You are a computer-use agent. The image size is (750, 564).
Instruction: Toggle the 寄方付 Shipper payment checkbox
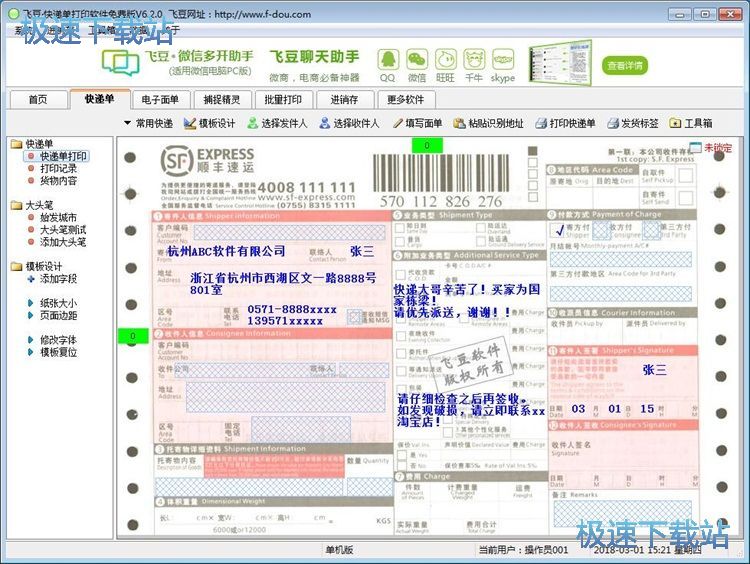click(558, 231)
